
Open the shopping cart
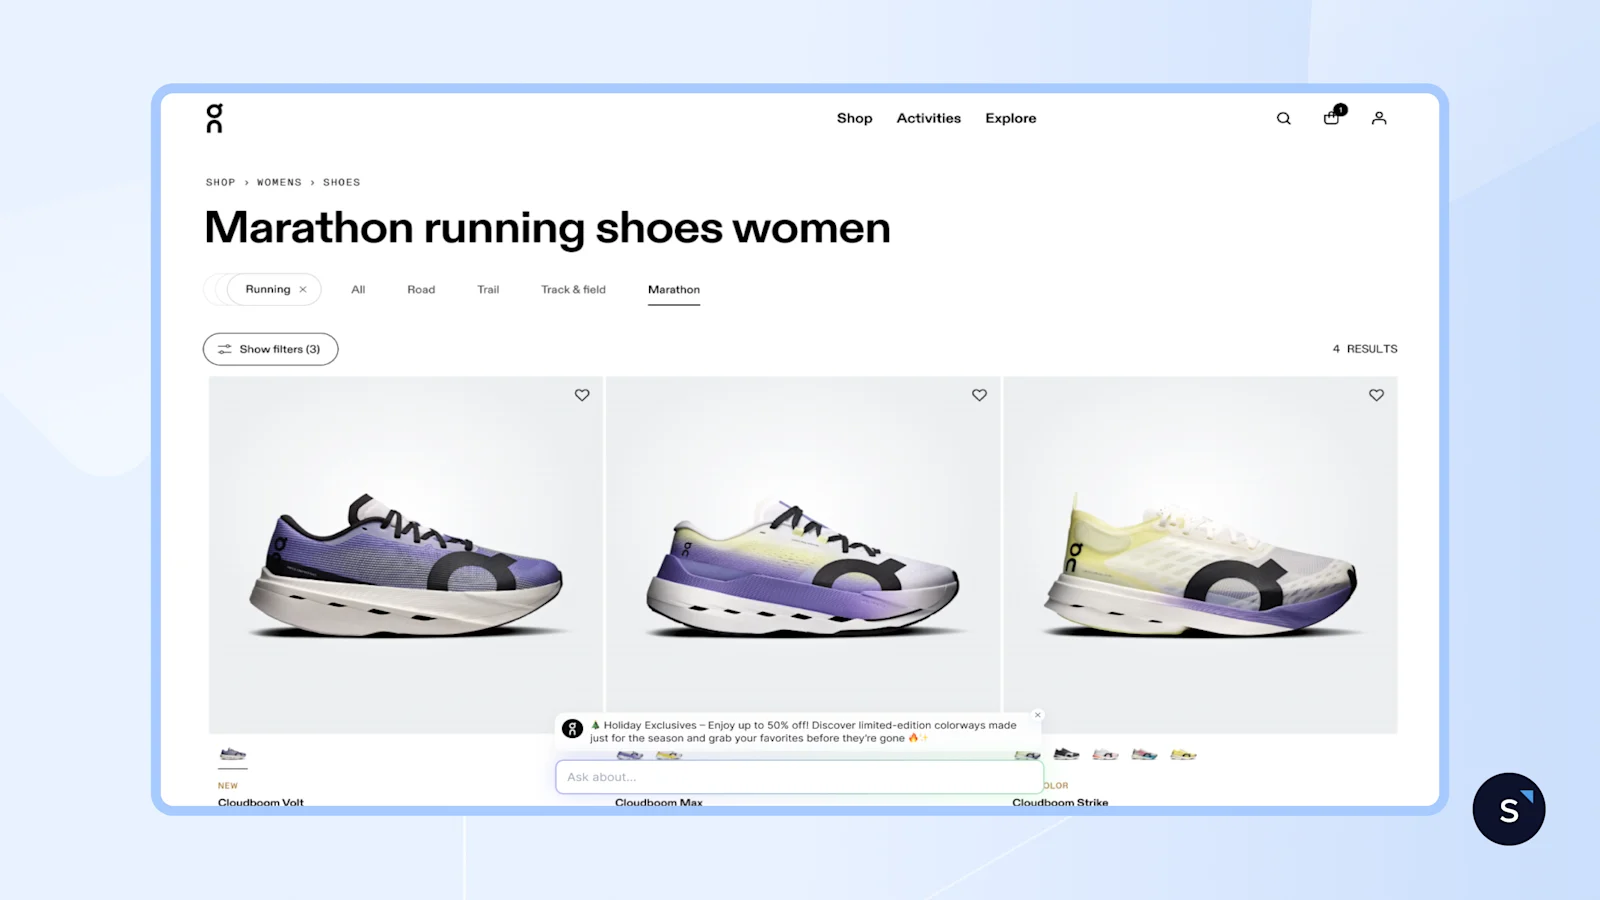pos(1332,117)
